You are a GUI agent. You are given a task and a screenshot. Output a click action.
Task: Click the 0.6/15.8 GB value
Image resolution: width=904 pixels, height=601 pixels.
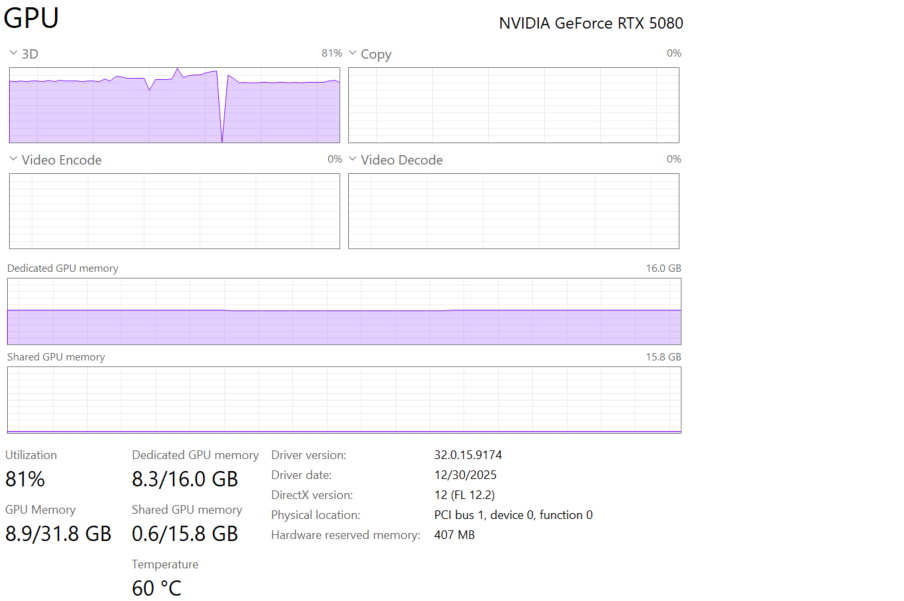pos(185,534)
